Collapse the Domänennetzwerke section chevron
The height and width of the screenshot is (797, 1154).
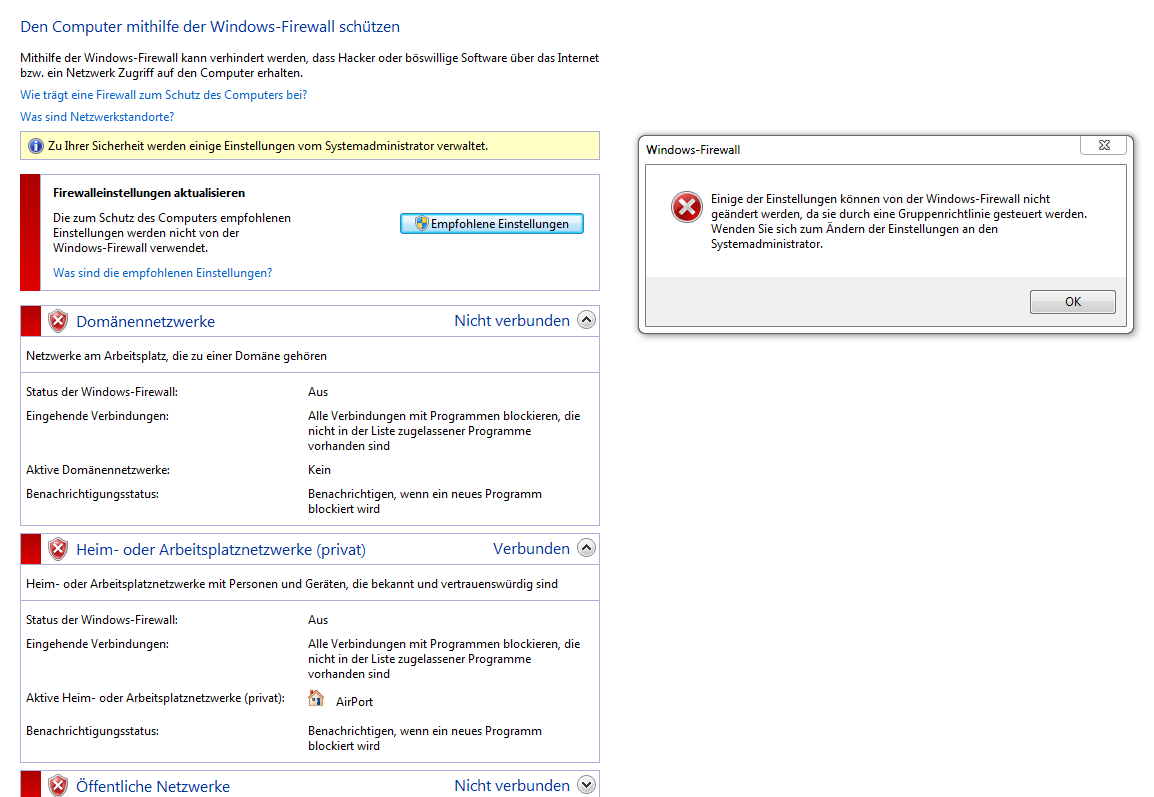pos(587,320)
